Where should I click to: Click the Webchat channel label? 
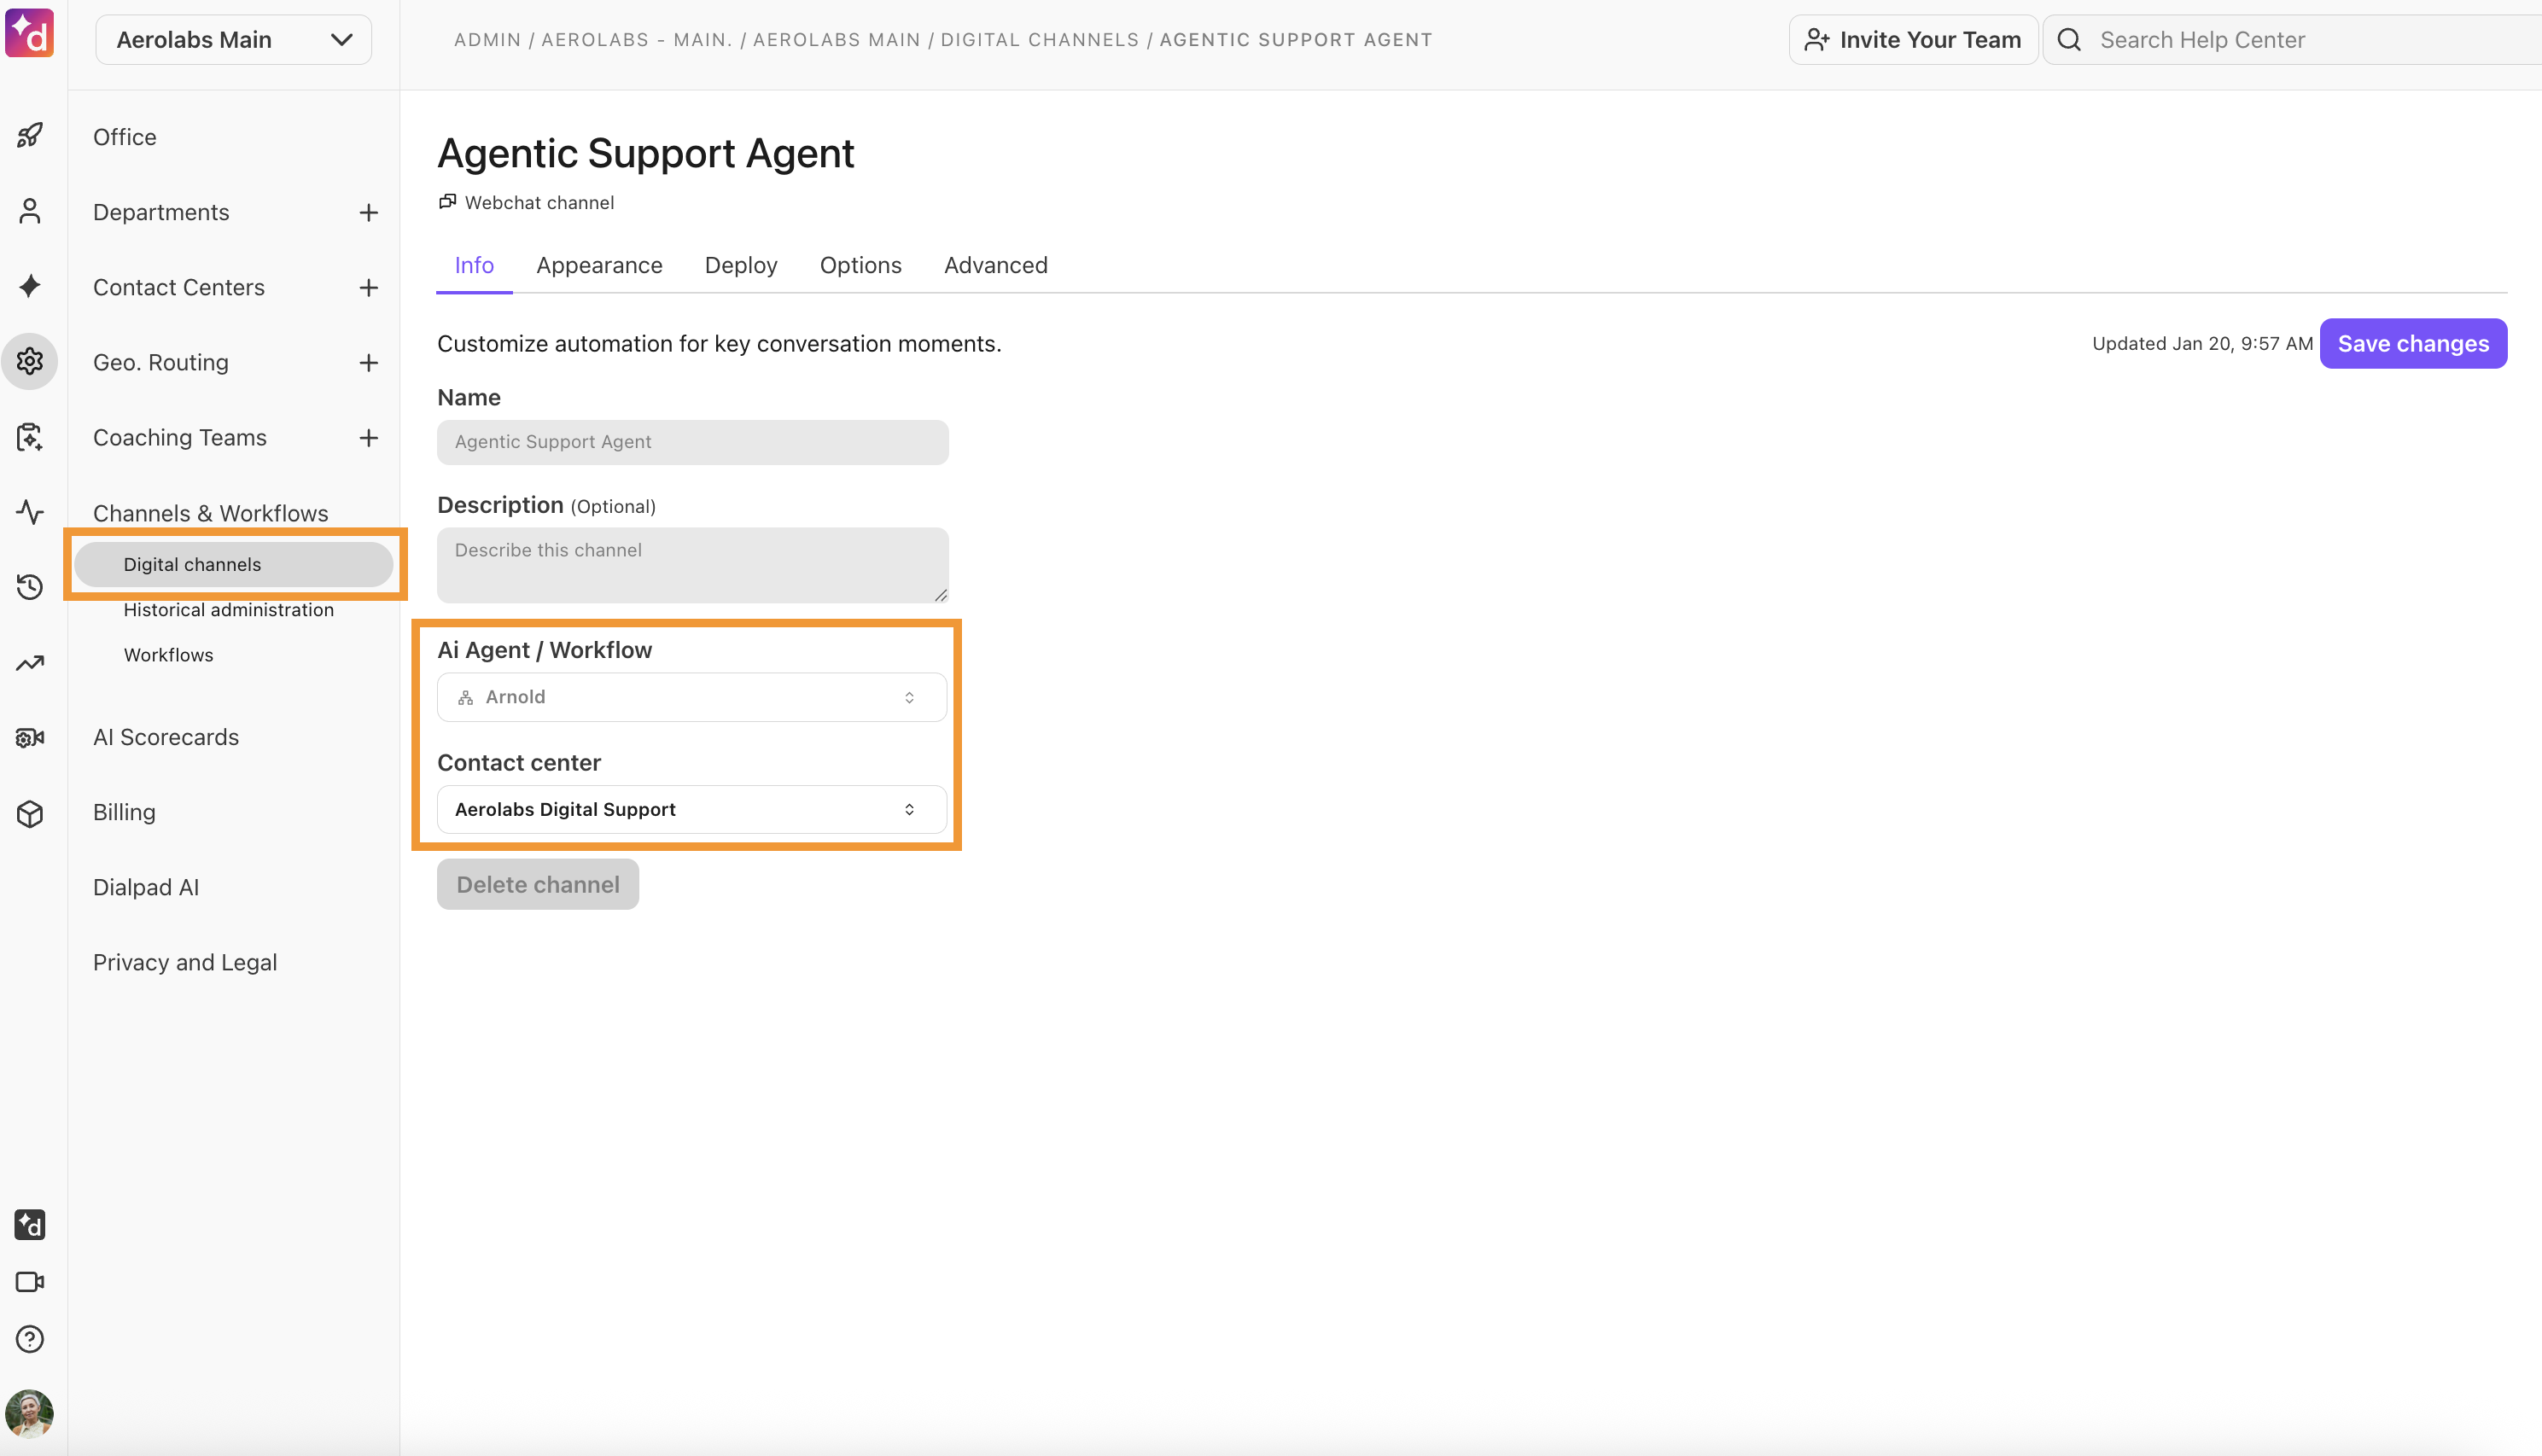point(539,202)
